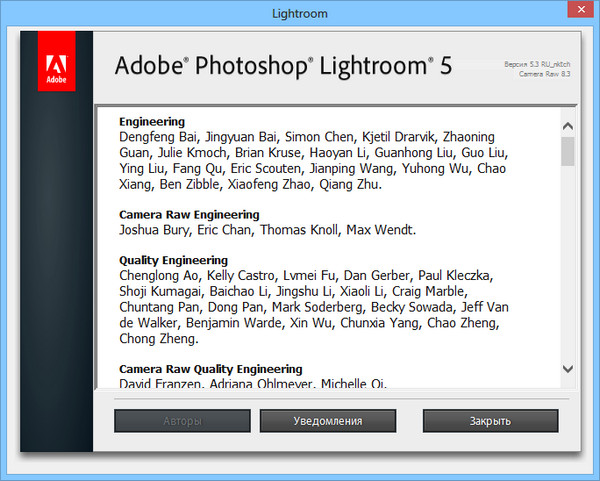Click the name Becky Sowada

411,307
